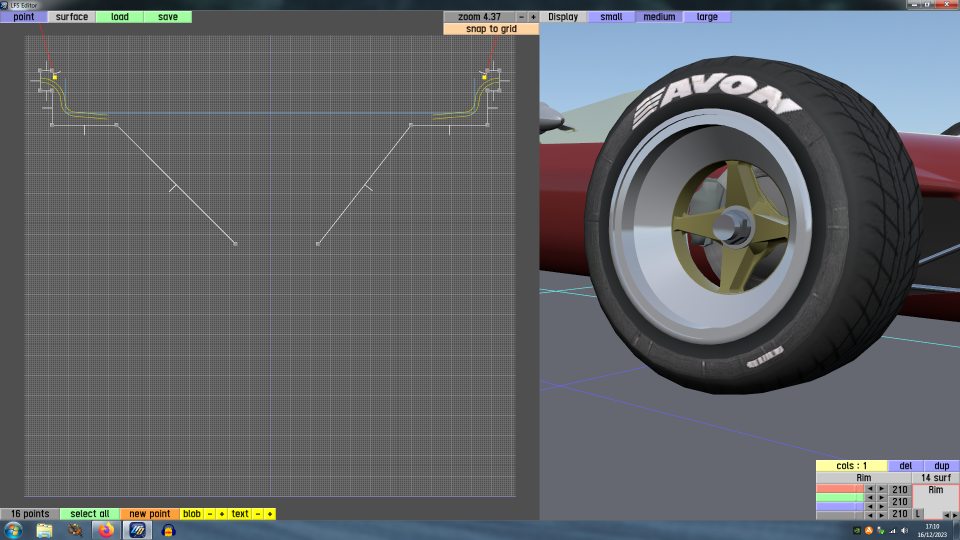Decrease zoom with the minus button
Screen dimensions: 960x540
point(521,17)
